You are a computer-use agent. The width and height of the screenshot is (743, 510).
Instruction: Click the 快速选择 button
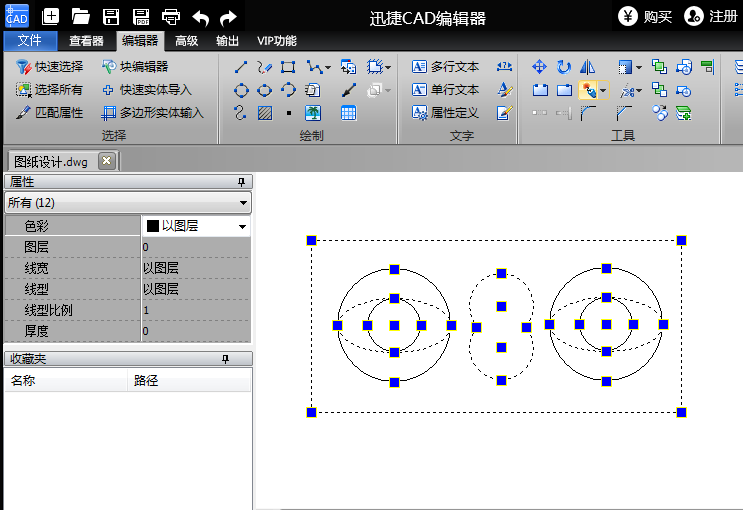coord(50,67)
